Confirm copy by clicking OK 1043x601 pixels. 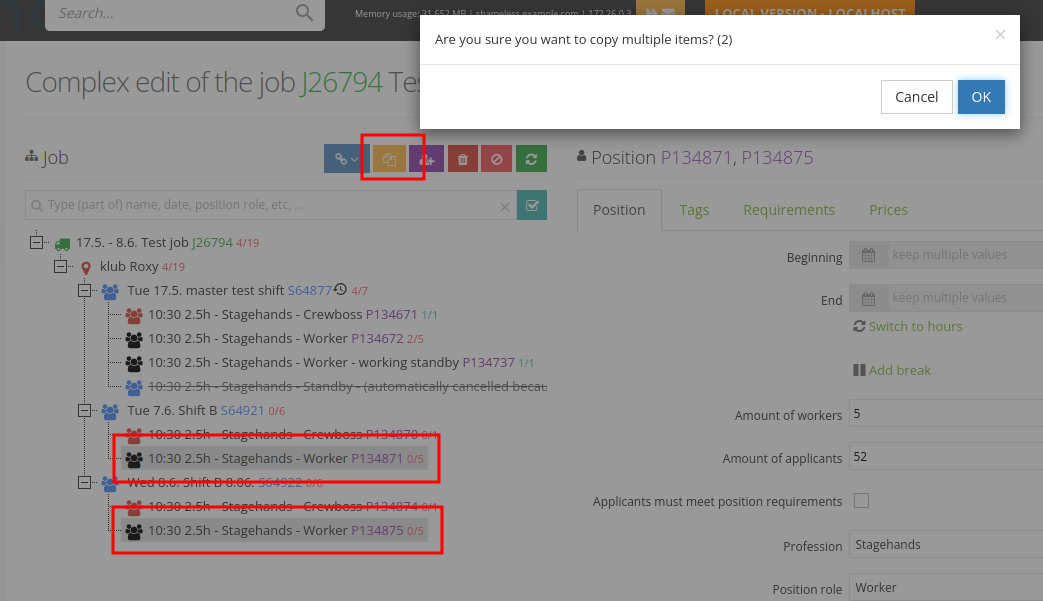point(980,97)
